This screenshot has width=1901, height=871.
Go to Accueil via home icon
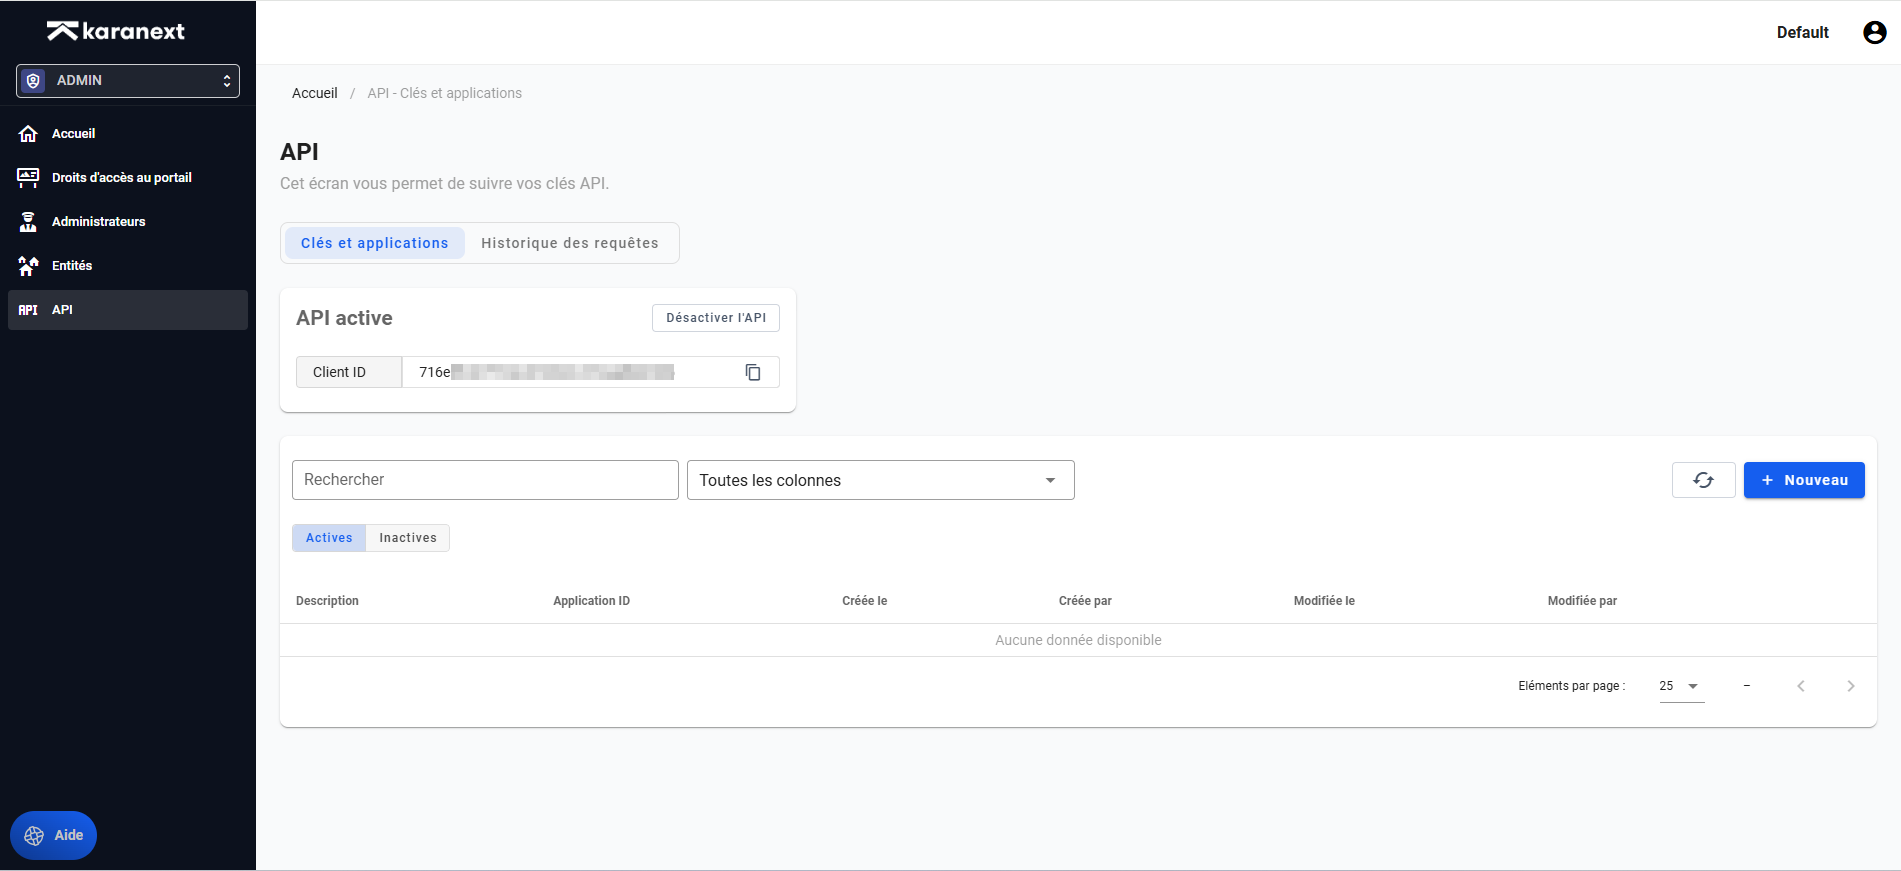(28, 134)
